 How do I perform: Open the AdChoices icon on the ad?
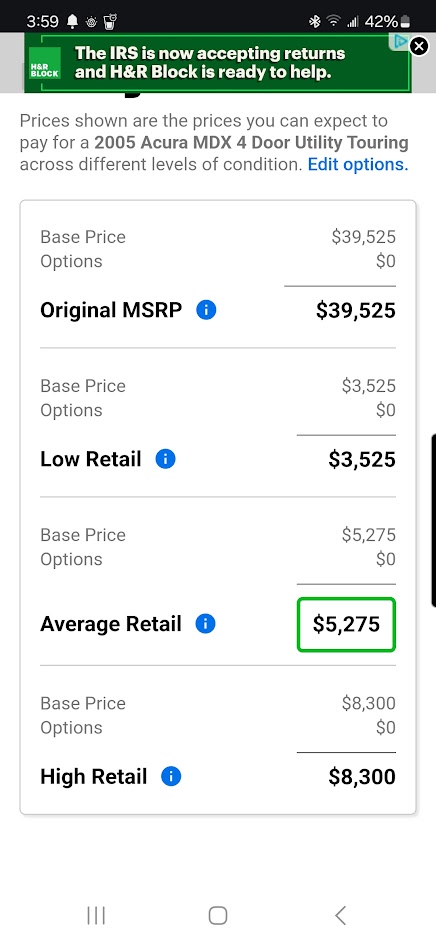400,41
